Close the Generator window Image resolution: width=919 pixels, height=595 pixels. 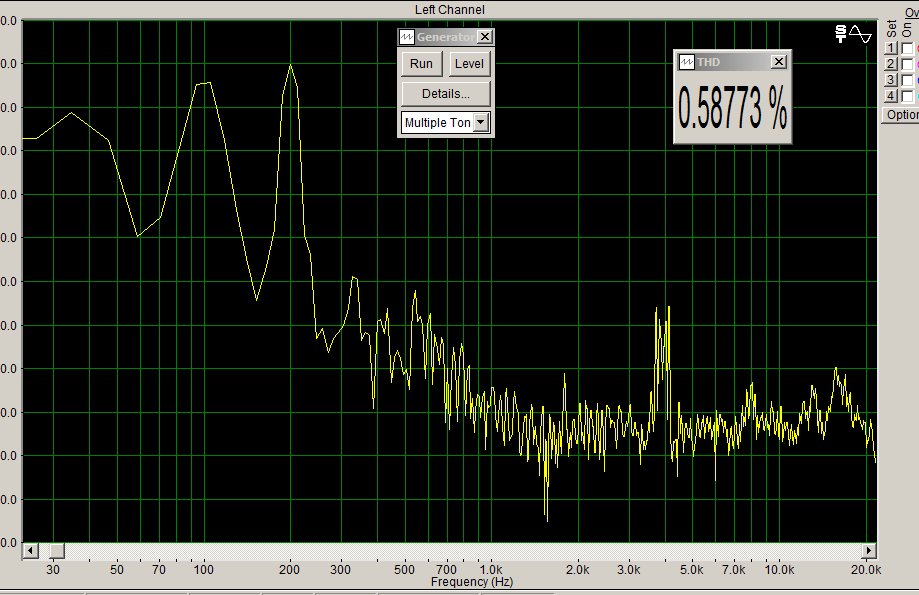485,37
